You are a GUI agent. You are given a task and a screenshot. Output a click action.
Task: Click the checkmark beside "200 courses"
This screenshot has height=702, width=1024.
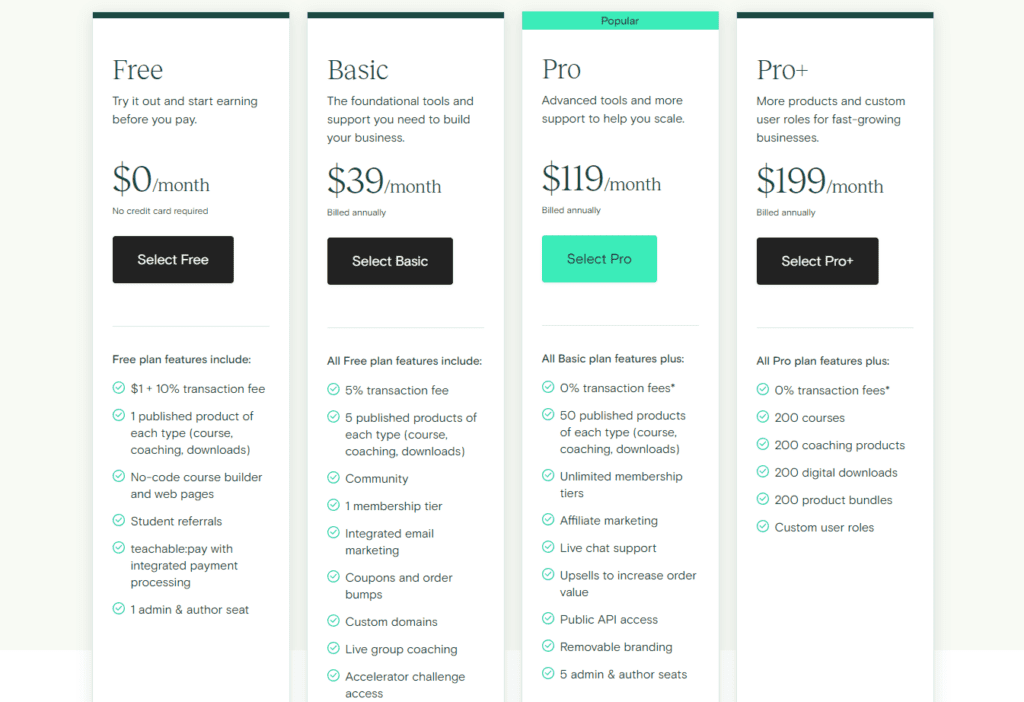click(x=763, y=417)
